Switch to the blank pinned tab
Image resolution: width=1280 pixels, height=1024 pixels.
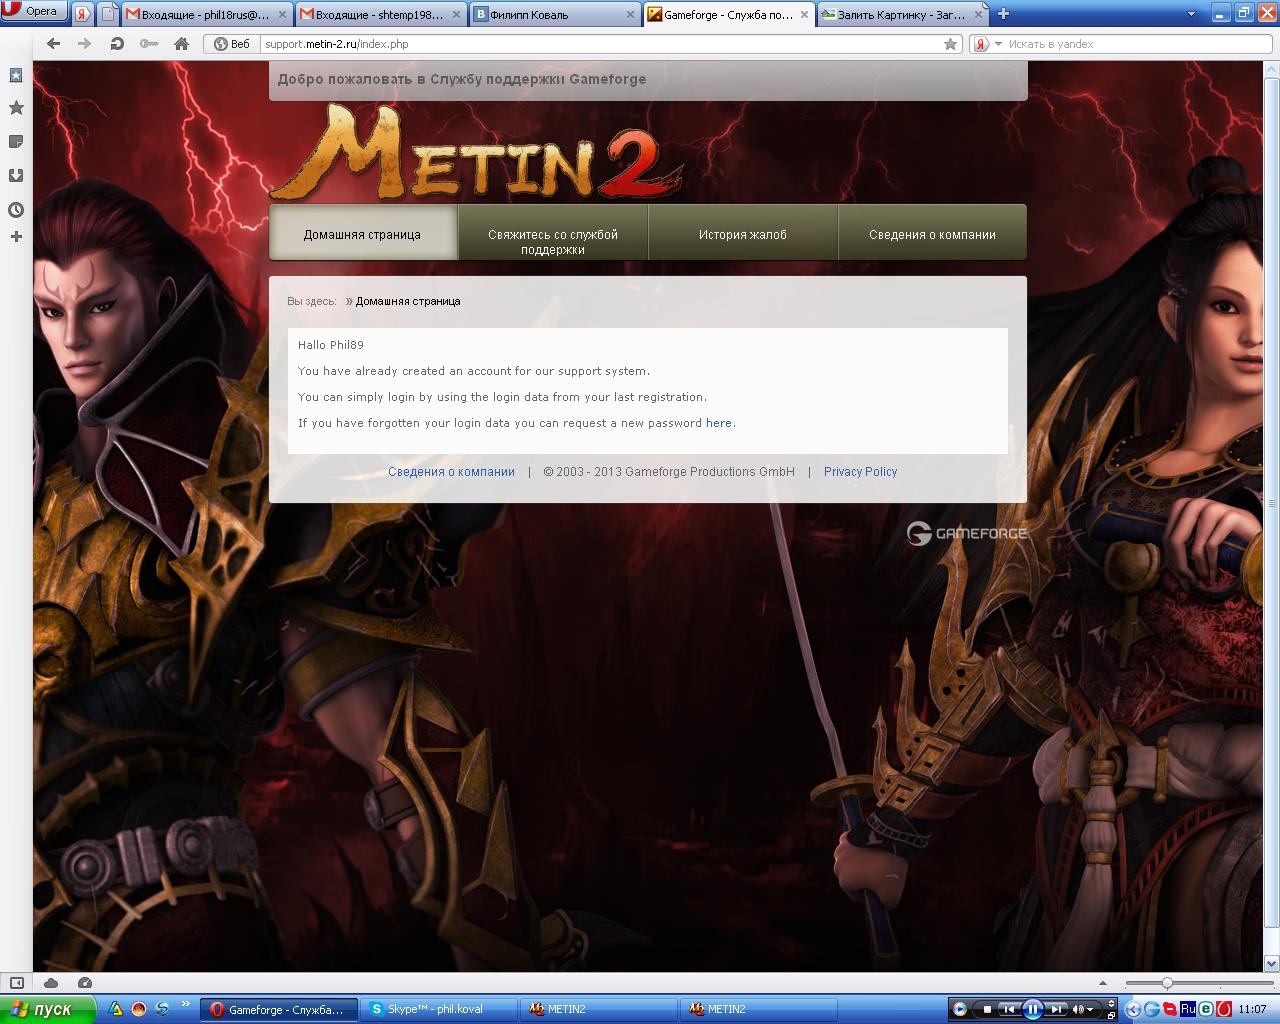[x=108, y=14]
